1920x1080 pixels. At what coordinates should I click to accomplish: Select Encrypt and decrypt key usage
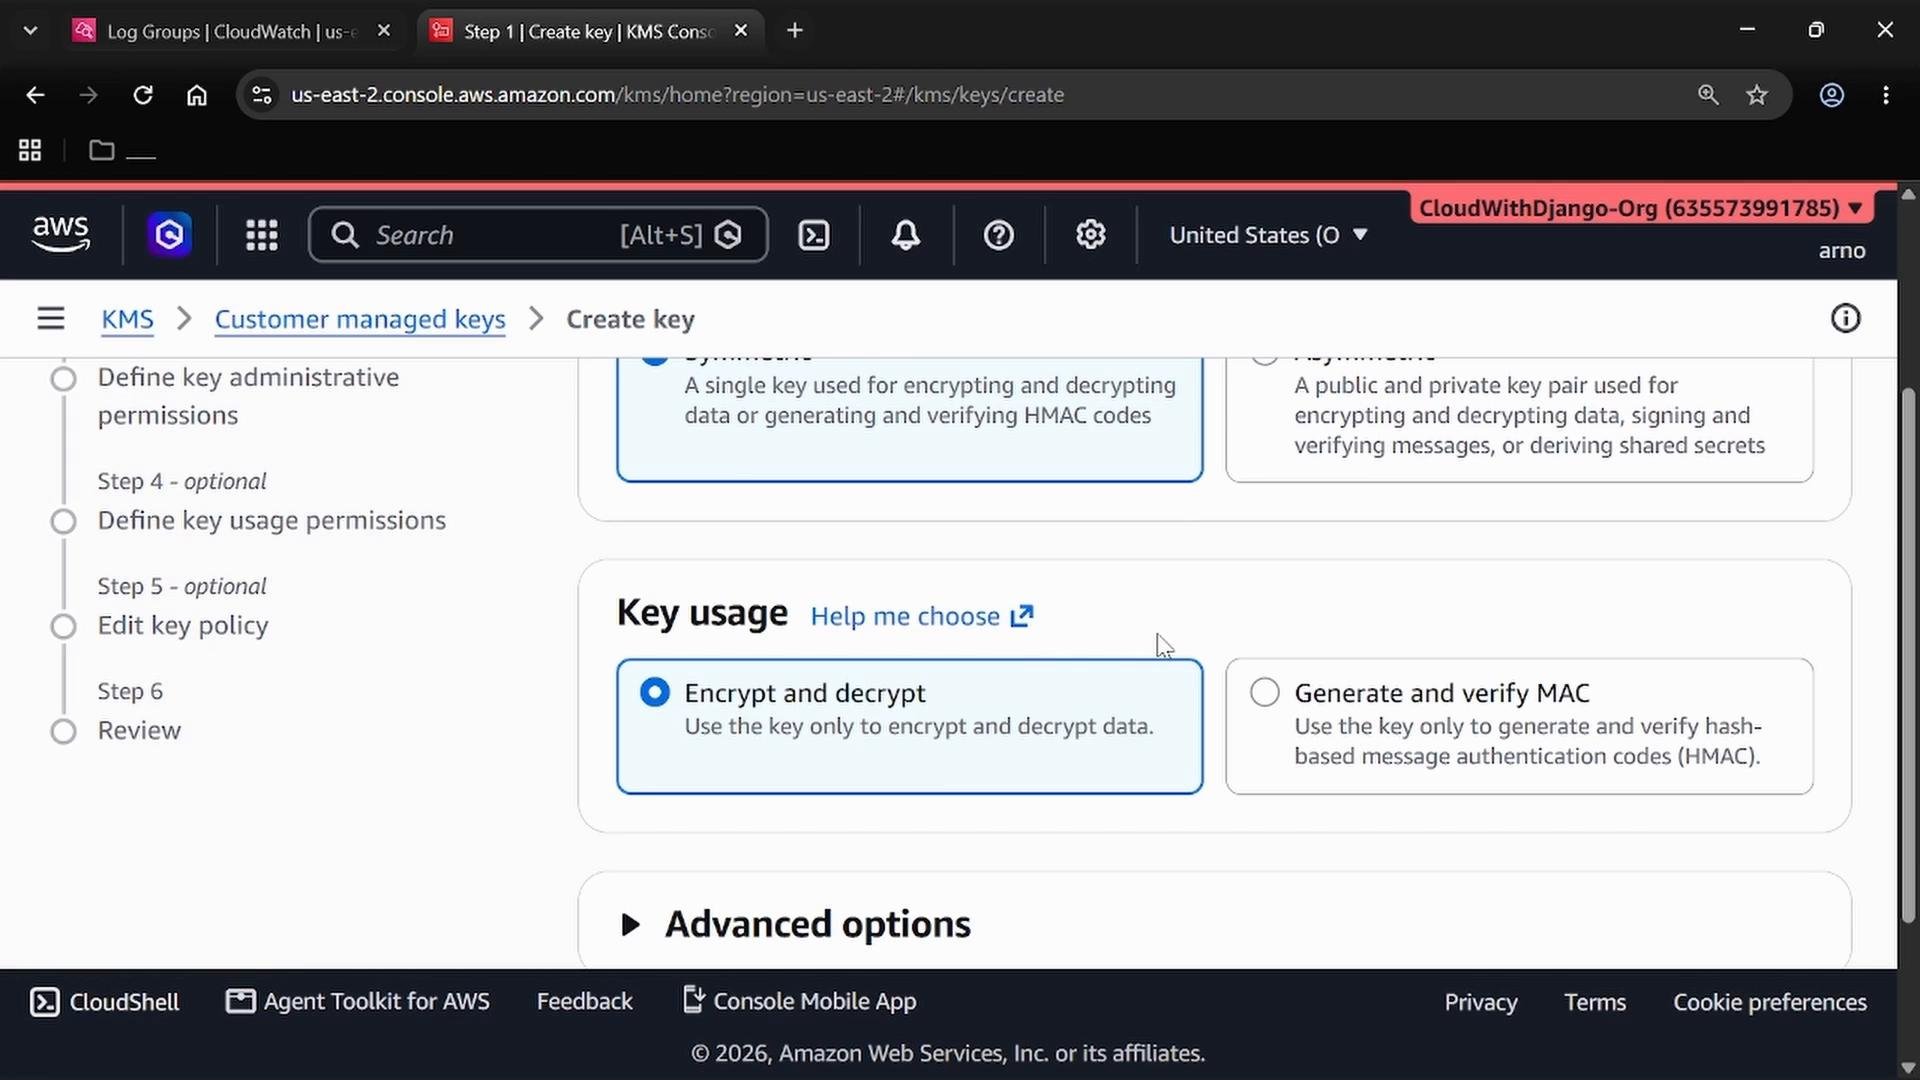click(909, 726)
